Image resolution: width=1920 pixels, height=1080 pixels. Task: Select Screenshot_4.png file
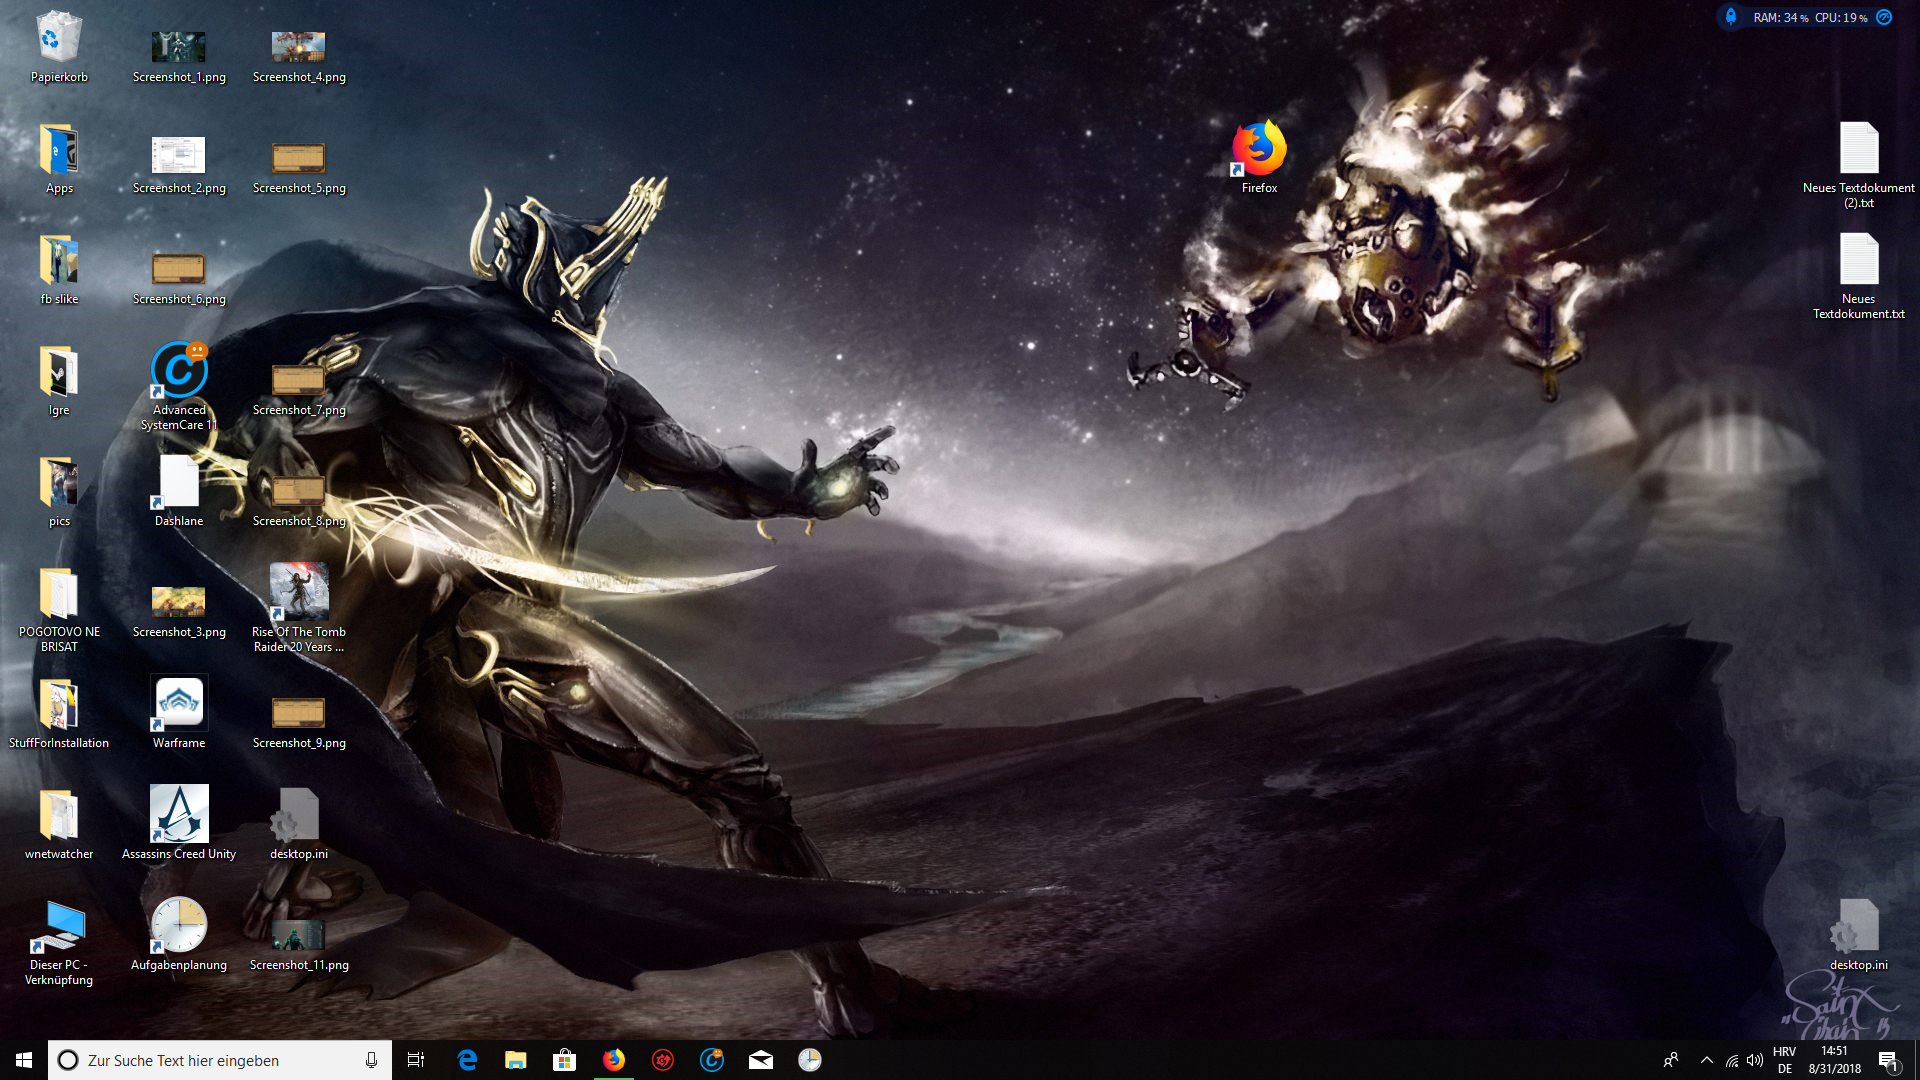click(299, 55)
